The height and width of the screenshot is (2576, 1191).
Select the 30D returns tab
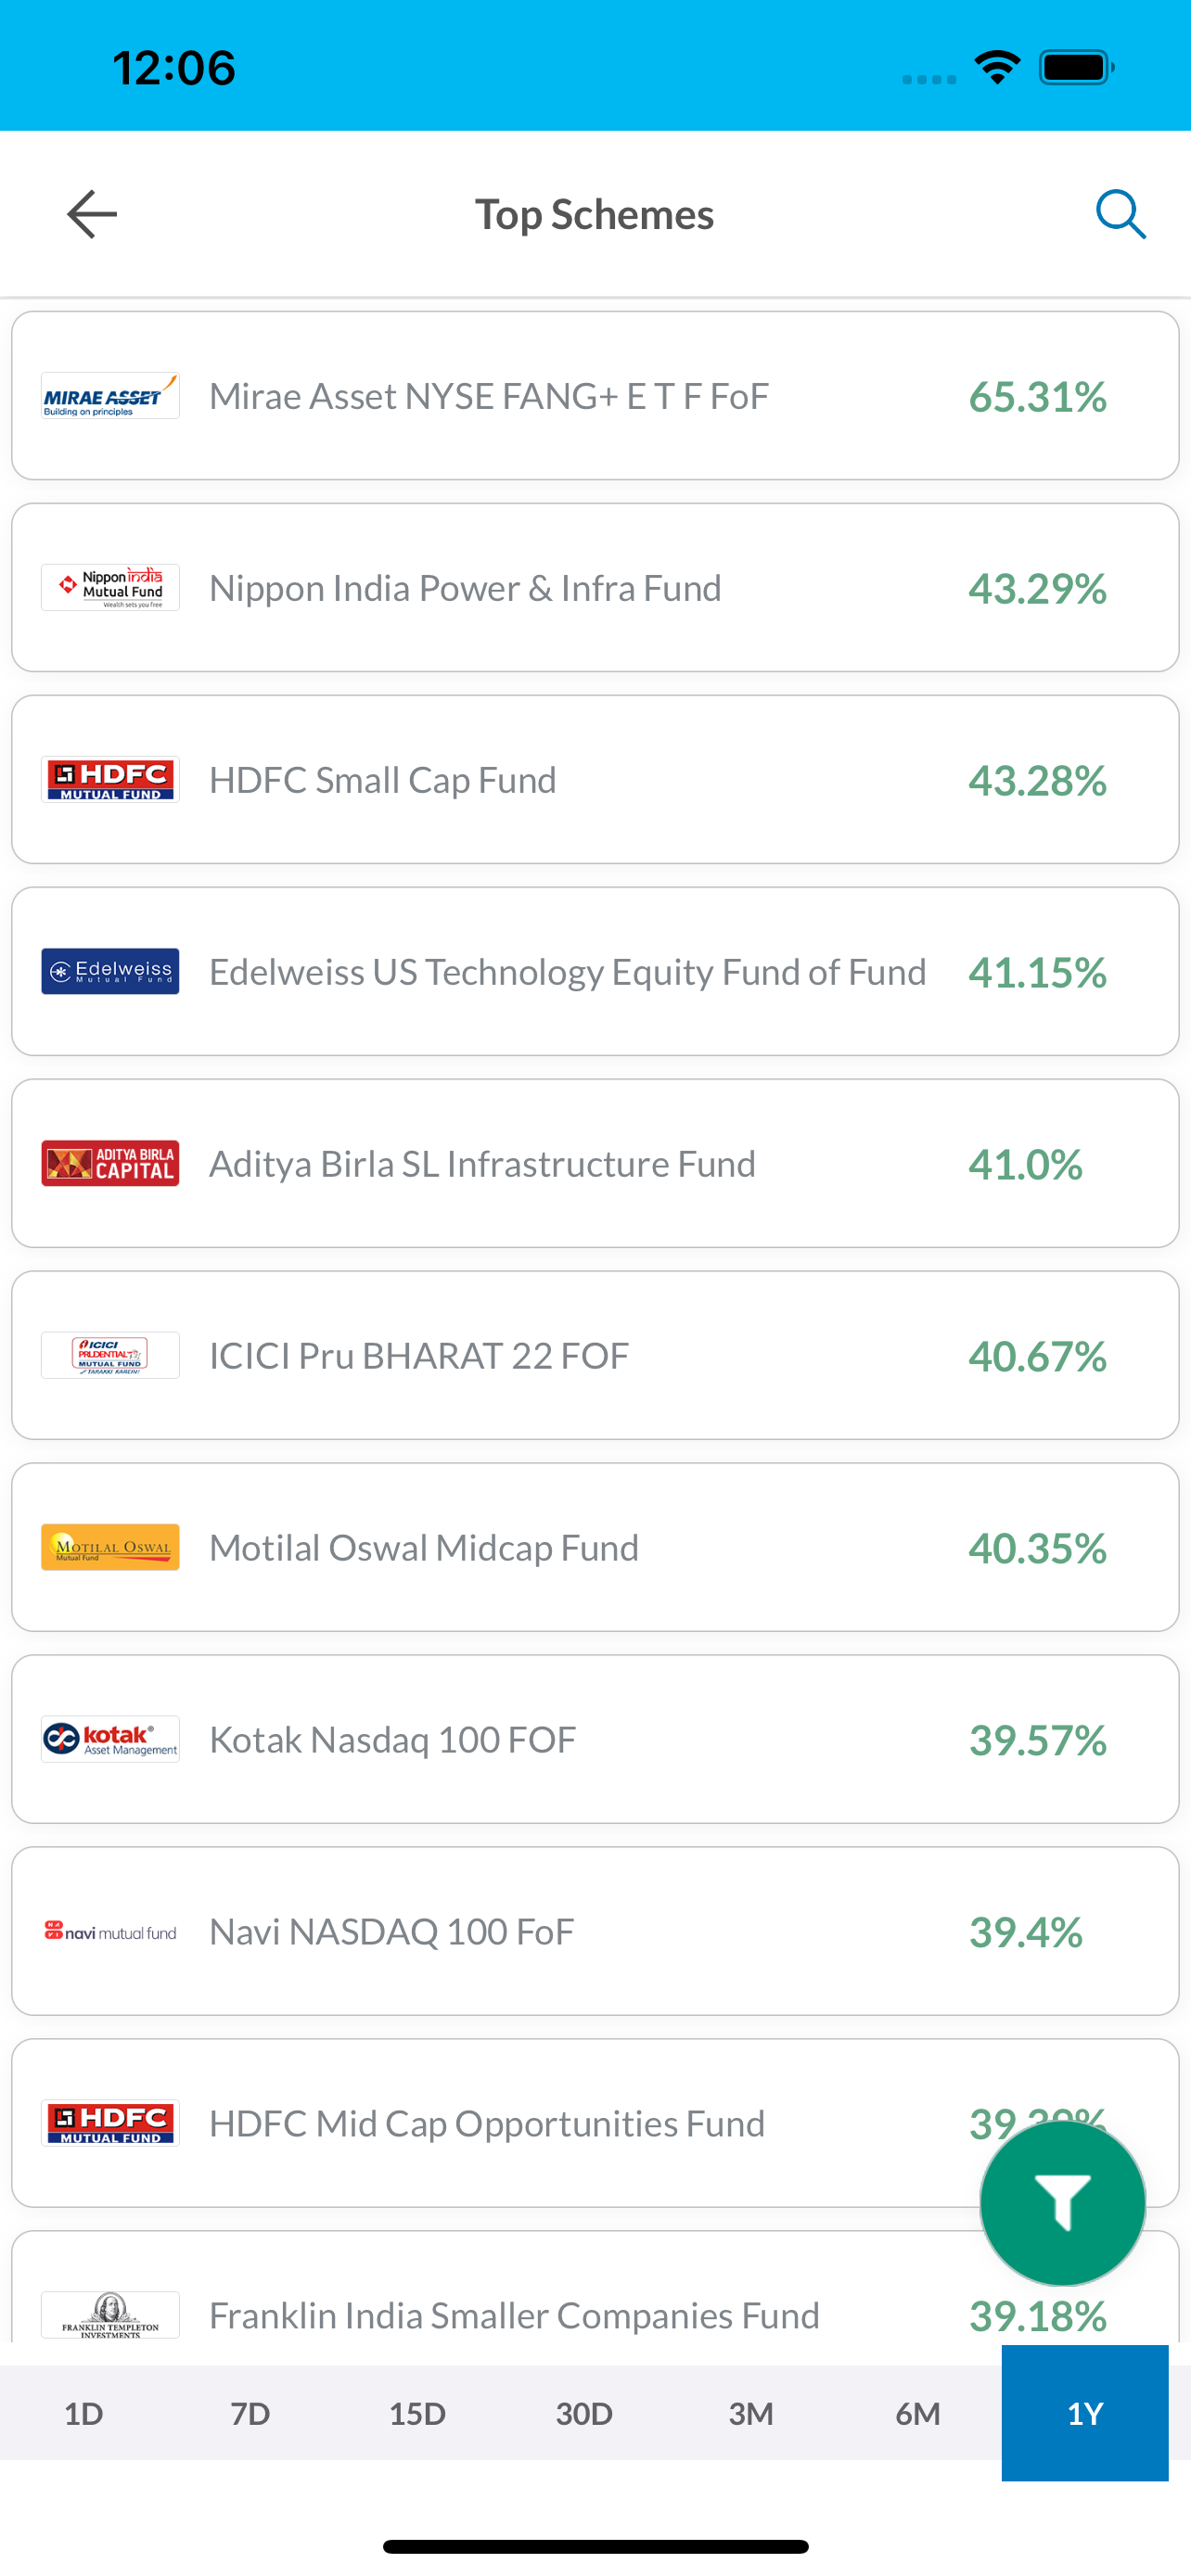(x=584, y=2414)
